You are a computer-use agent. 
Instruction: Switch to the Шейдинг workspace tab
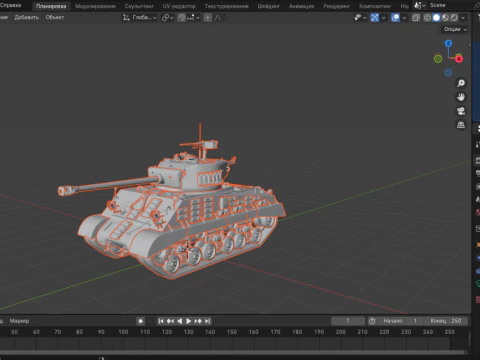pyautogui.click(x=269, y=6)
